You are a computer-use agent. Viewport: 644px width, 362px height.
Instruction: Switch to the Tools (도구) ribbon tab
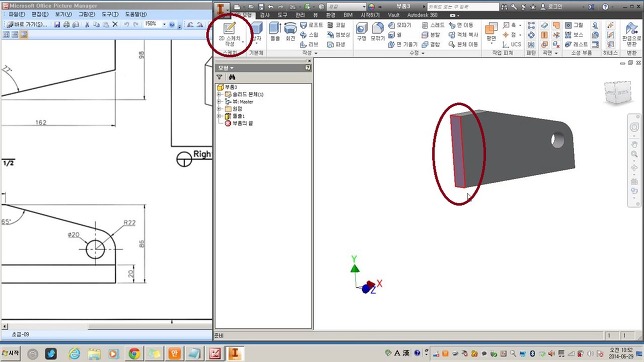tap(283, 15)
